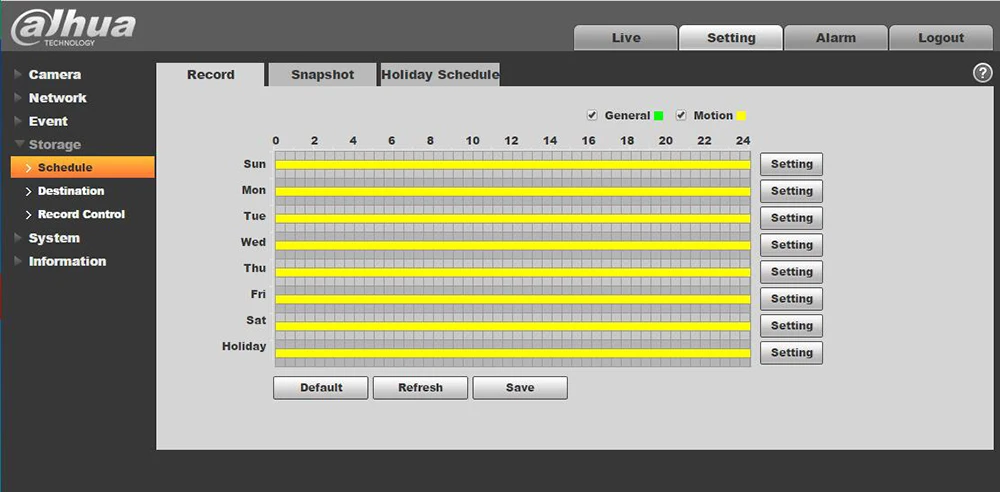This screenshot has width=1000, height=492.
Task: Click the green General color swatch
Action: (659, 116)
